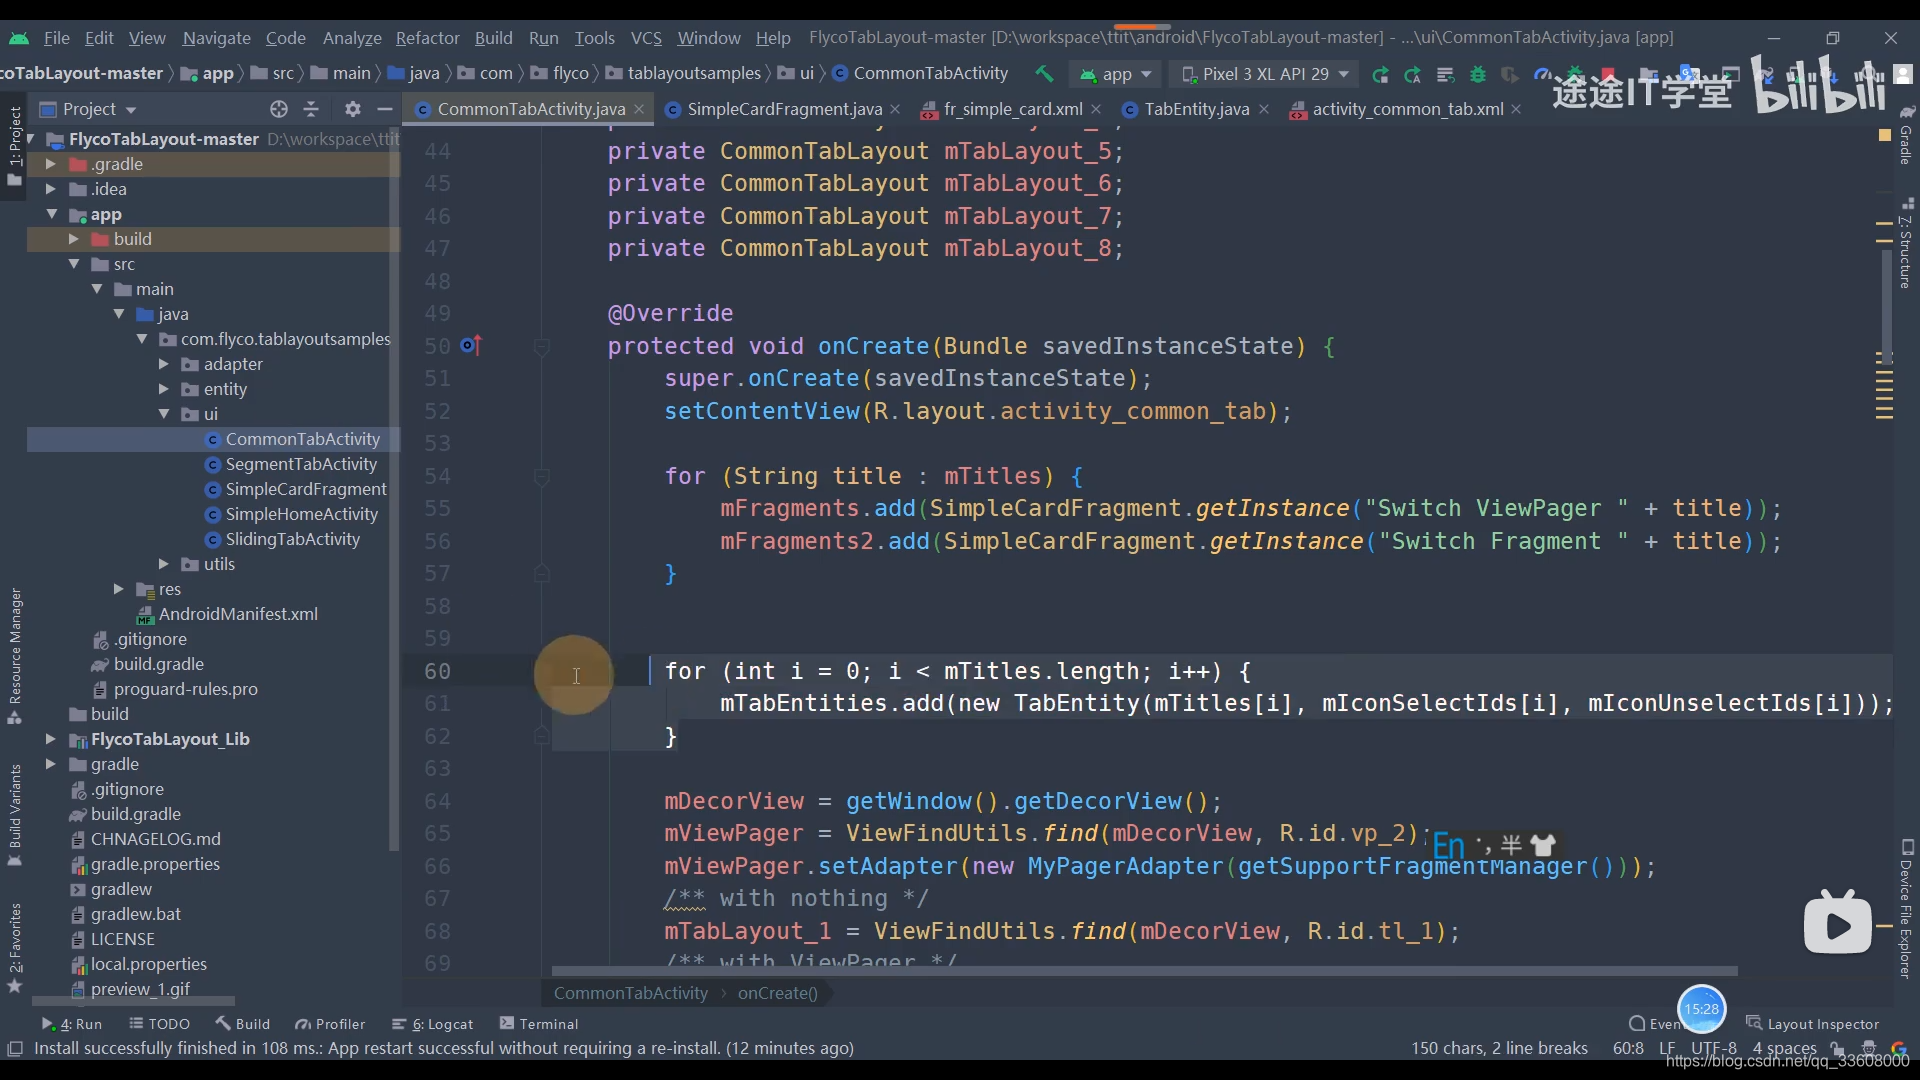Viewport: 1920px width, 1080px height.
Task: Hide the Project panel with minus icon
Action: [x=384, y=109]
